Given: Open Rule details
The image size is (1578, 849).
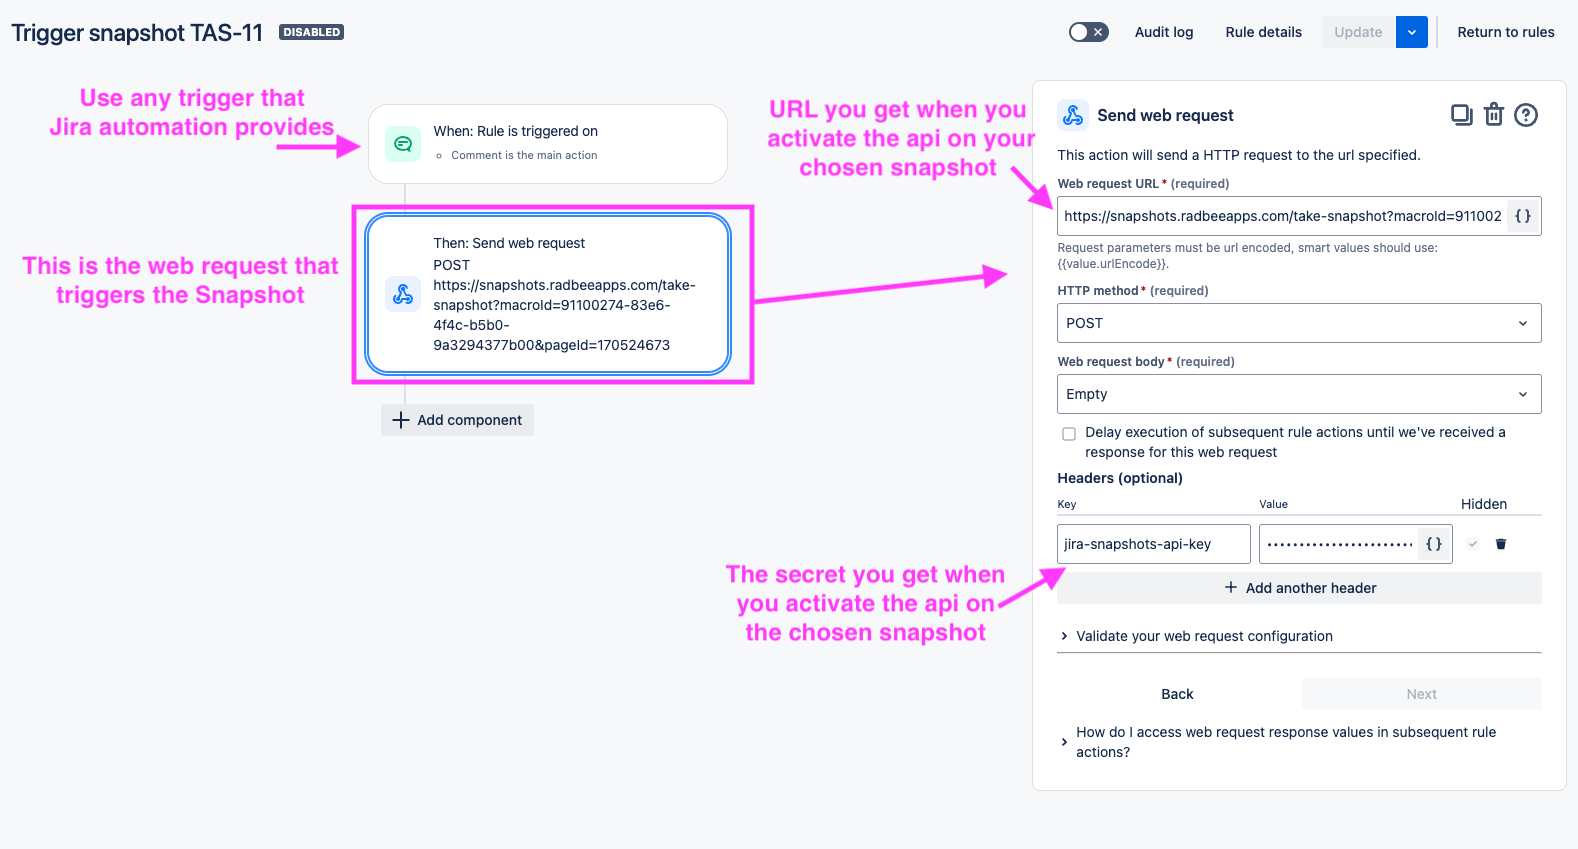Looking at the screenshot, I should click(1264, 32).
